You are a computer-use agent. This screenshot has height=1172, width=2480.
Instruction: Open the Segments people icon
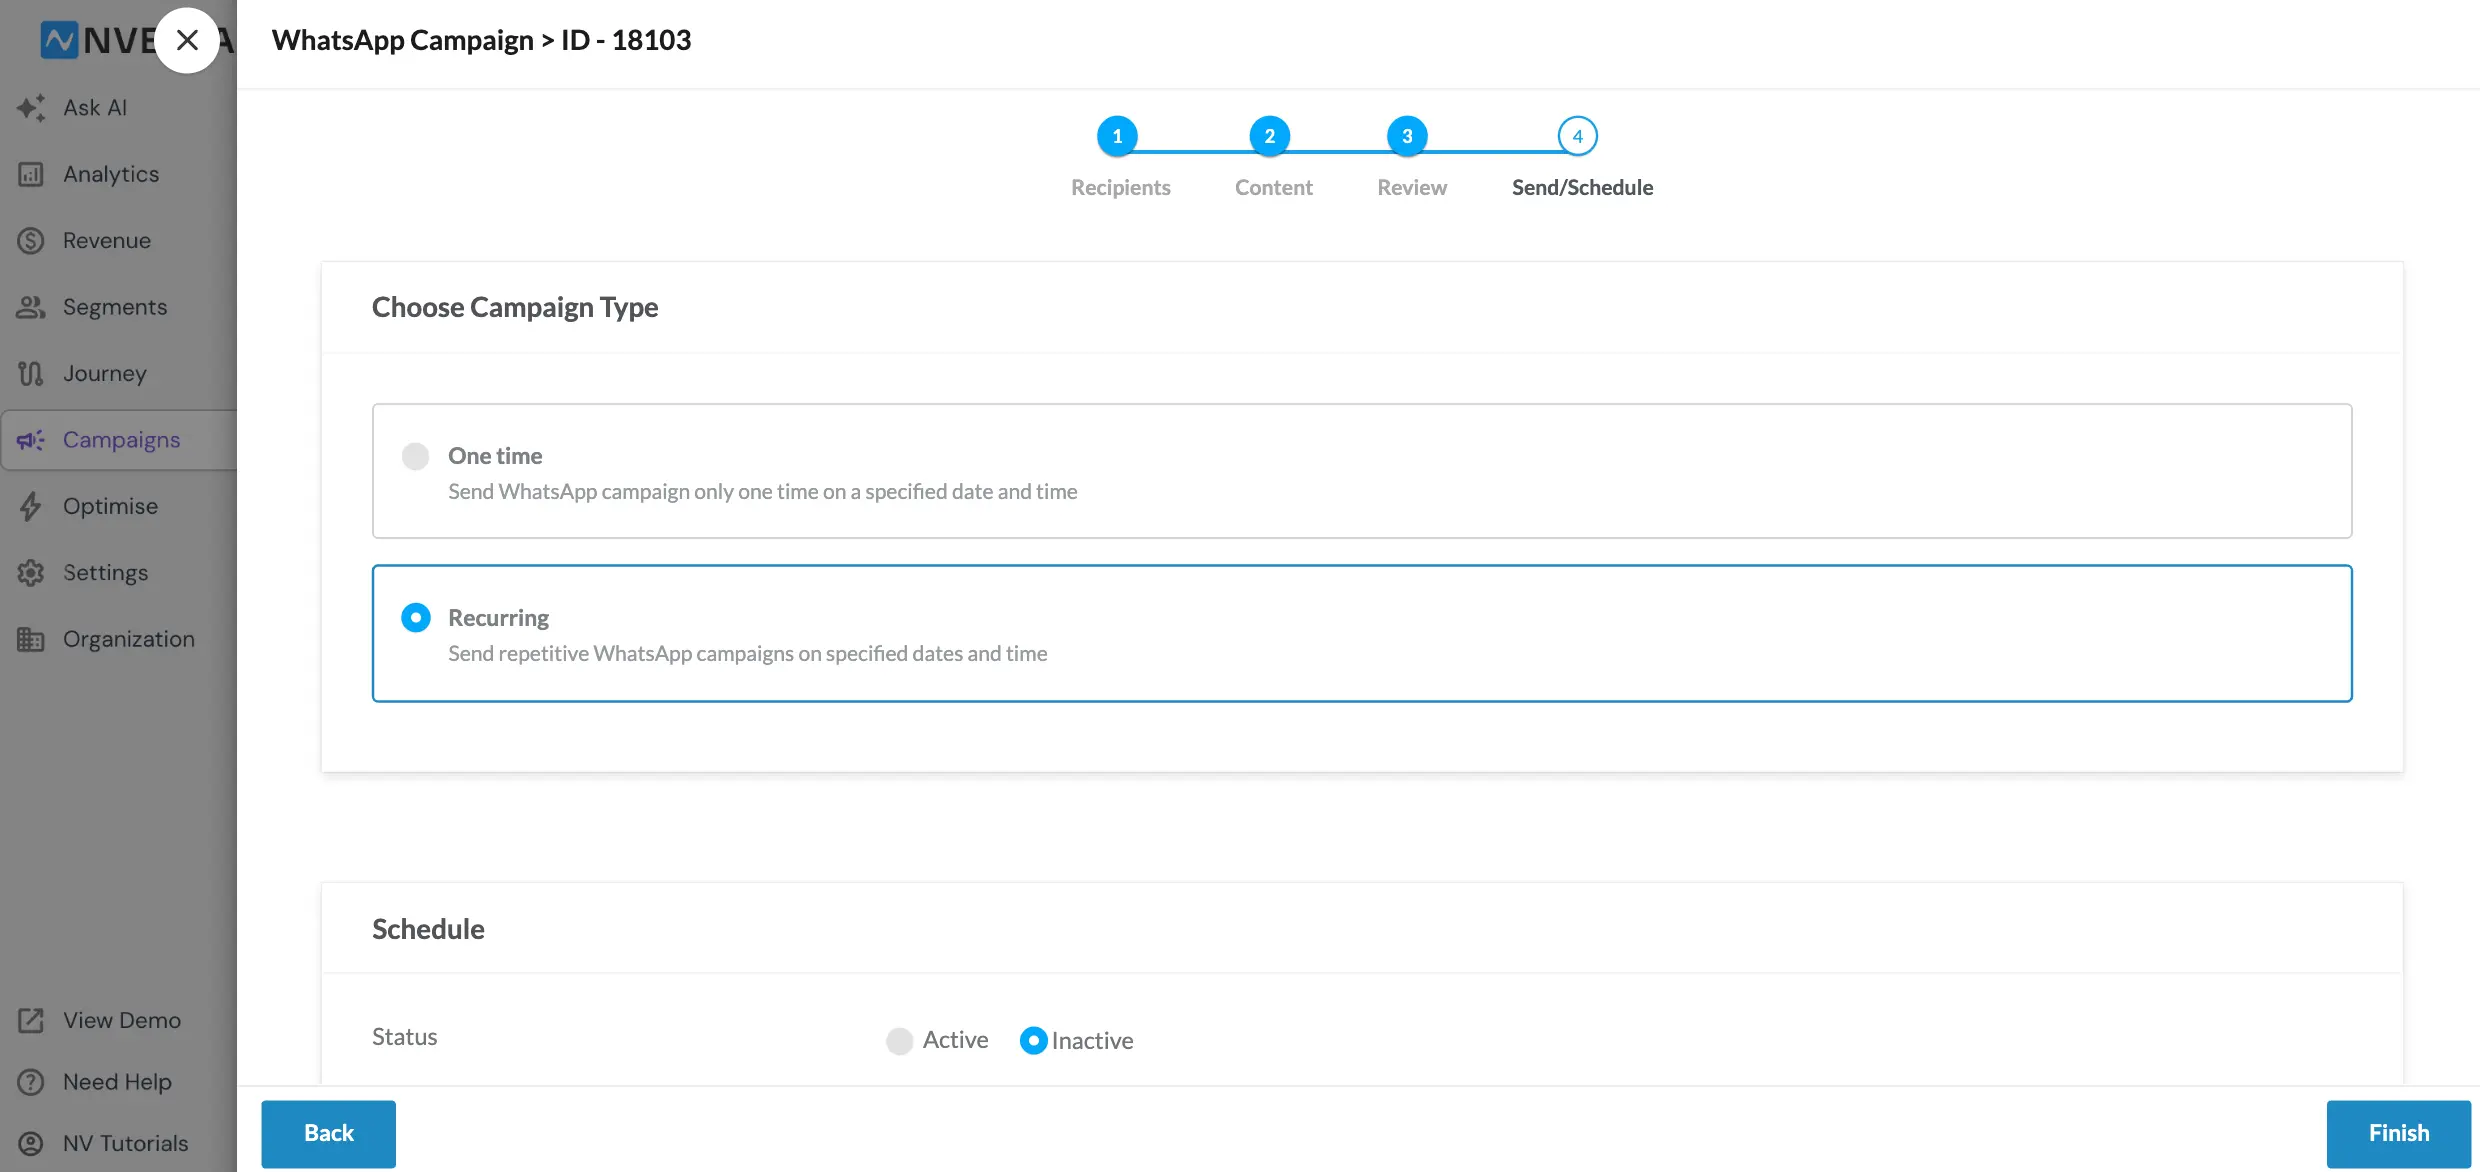click(x=31, y=307)
